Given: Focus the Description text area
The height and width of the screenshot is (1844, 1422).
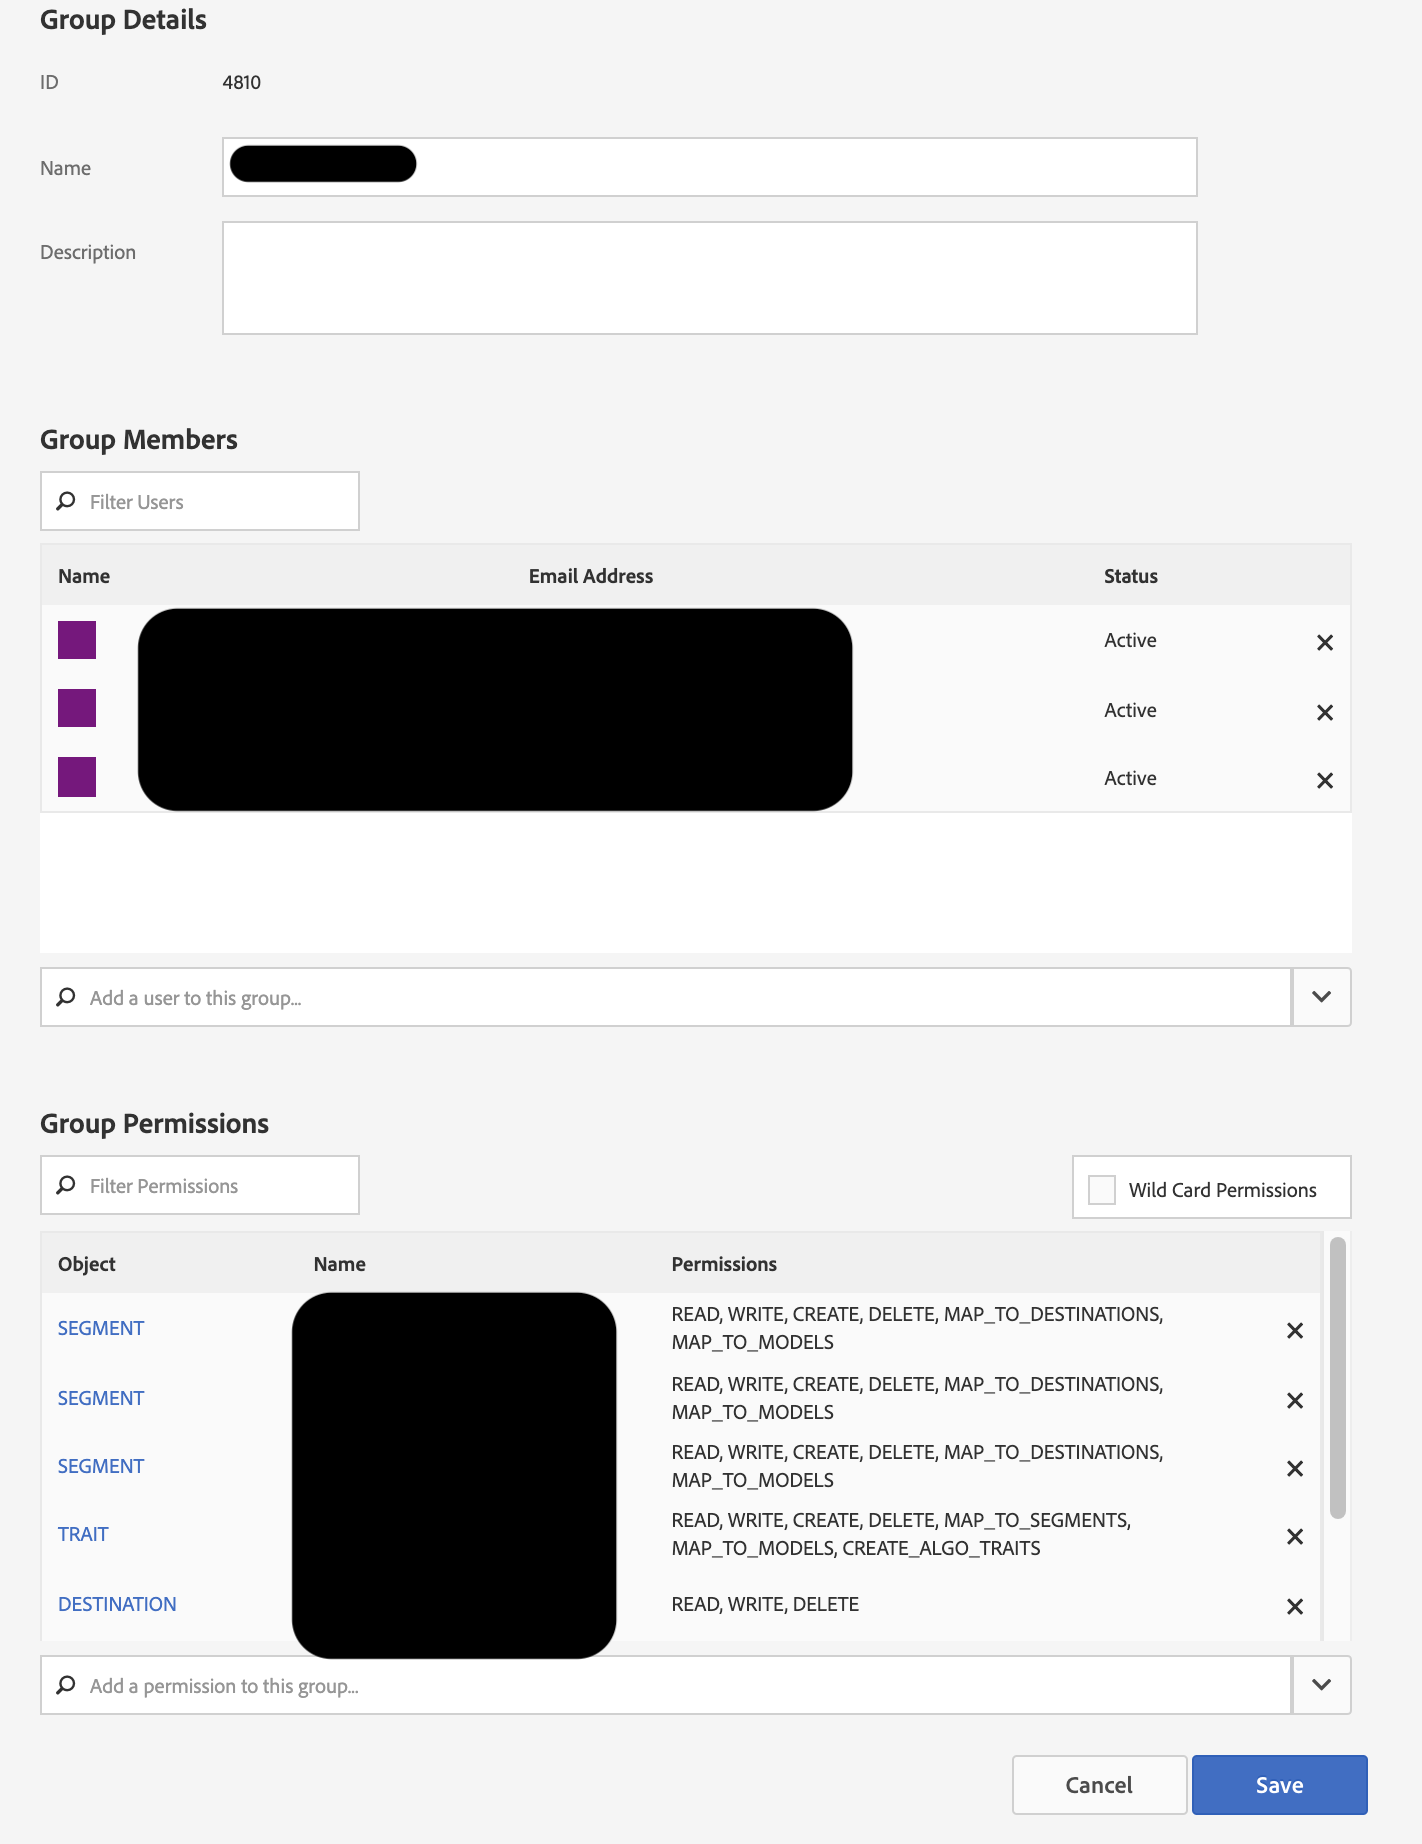Looking at the screenshot, I should [709, 278].
